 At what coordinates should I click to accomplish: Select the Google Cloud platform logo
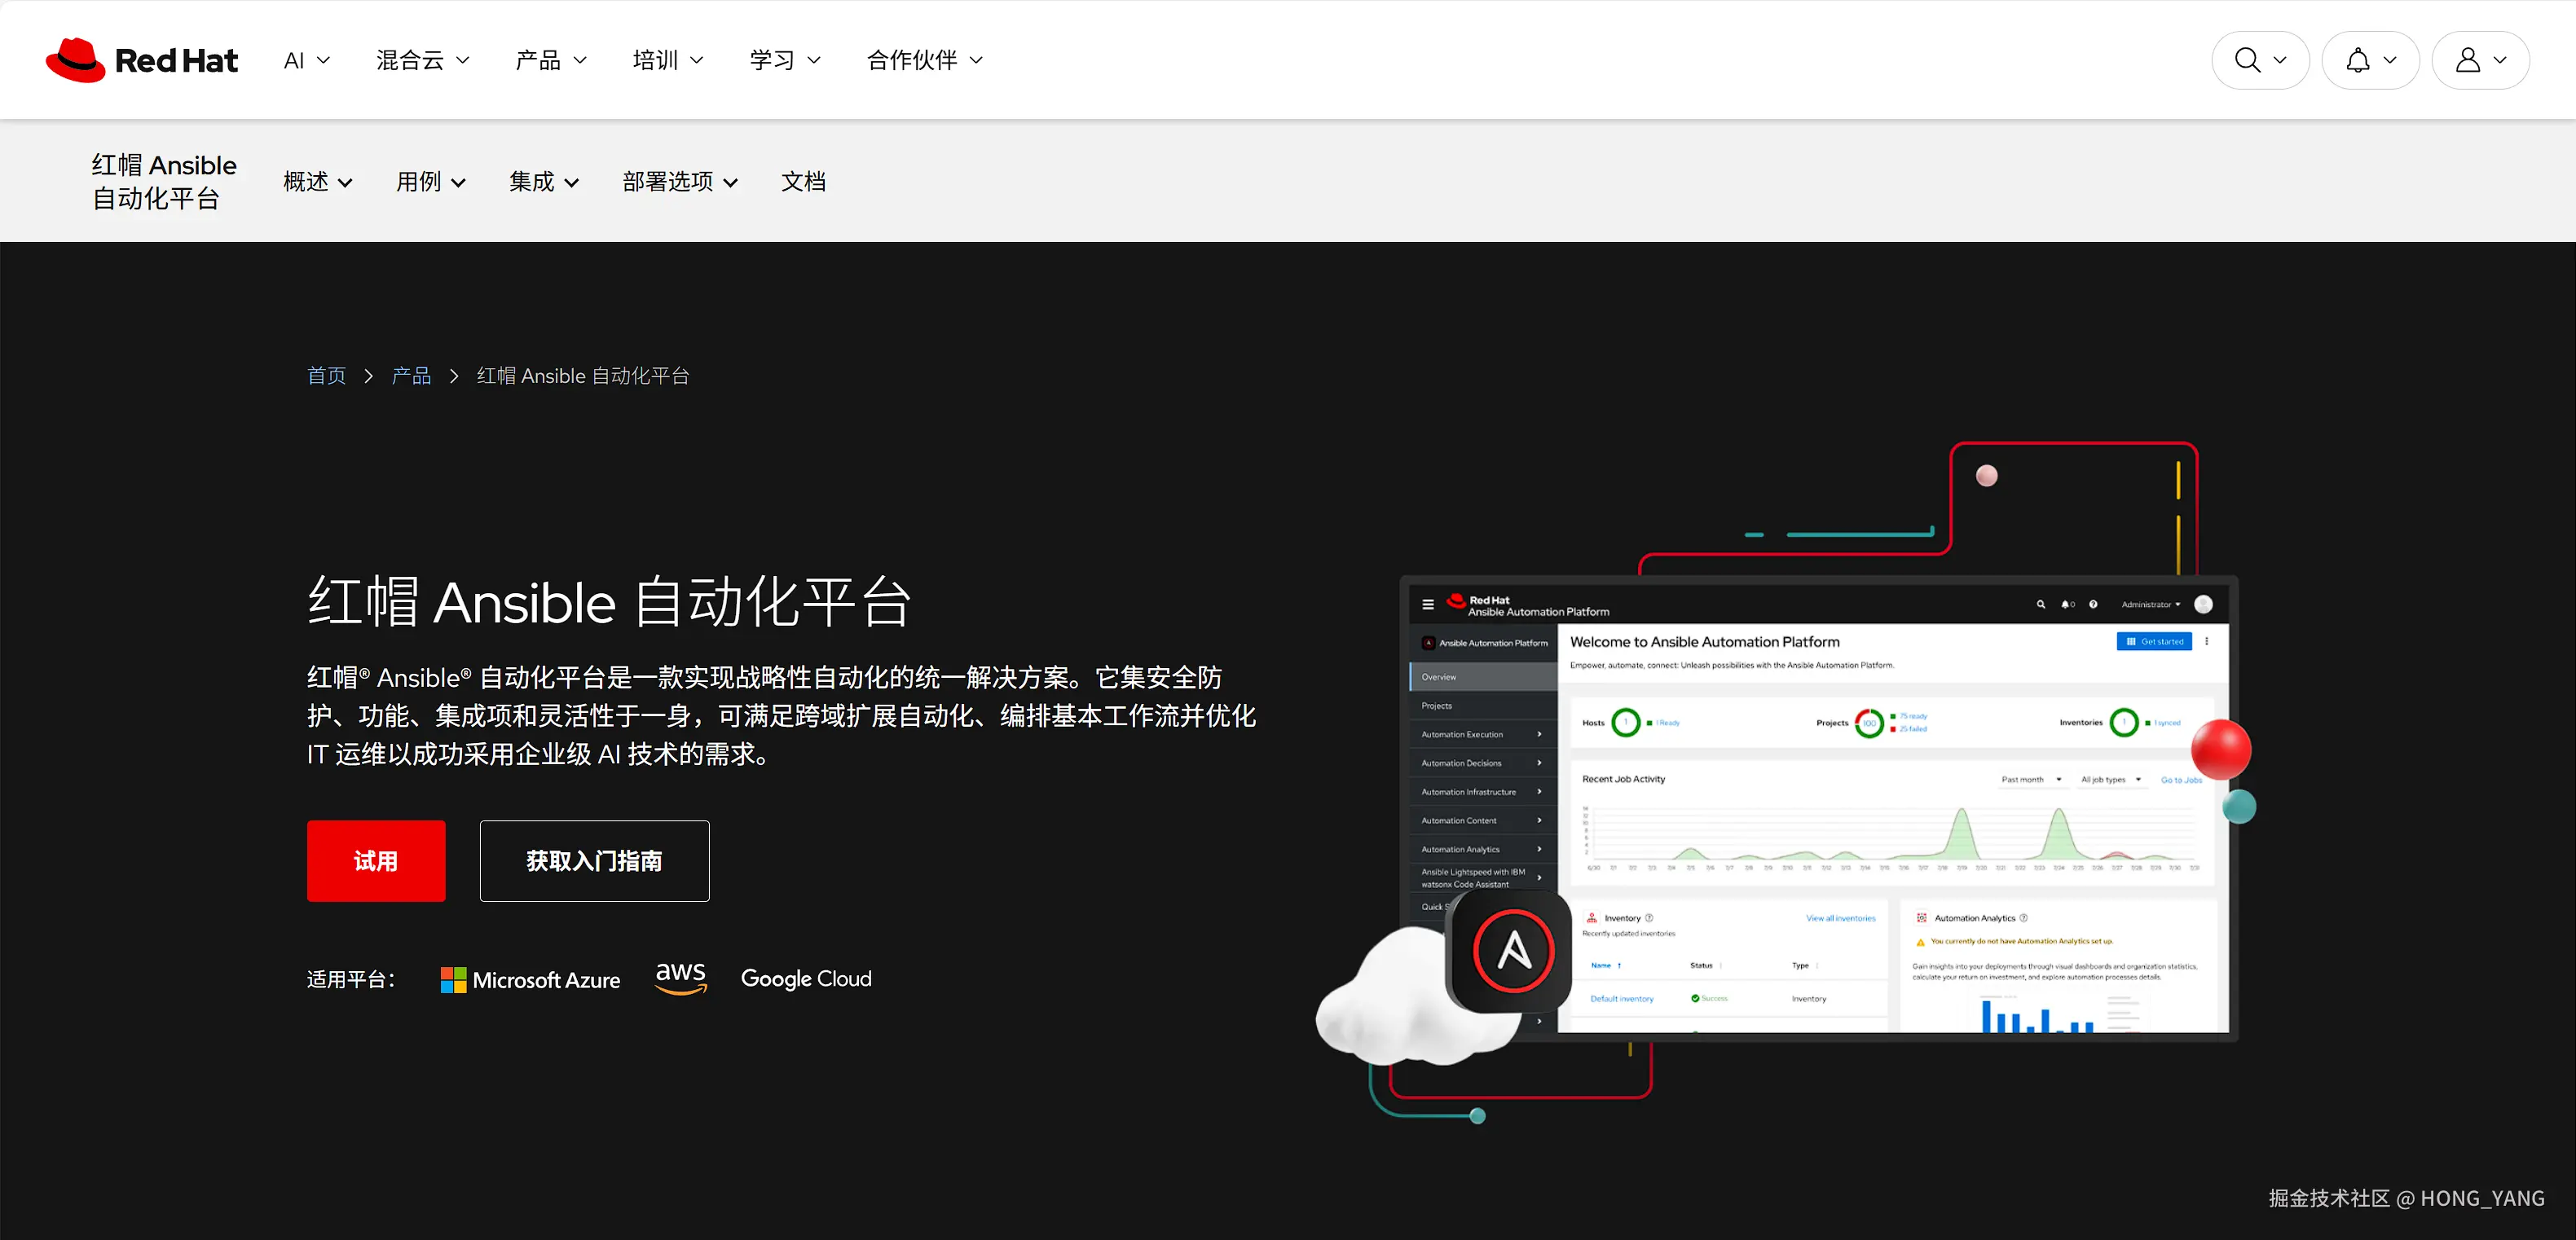[x=806, y=978]
